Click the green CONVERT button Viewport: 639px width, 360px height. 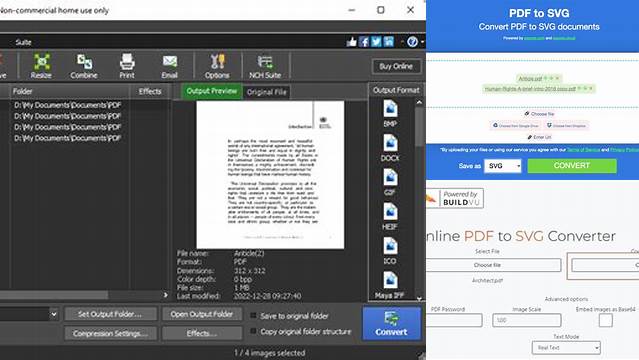(x=572, y=166)
